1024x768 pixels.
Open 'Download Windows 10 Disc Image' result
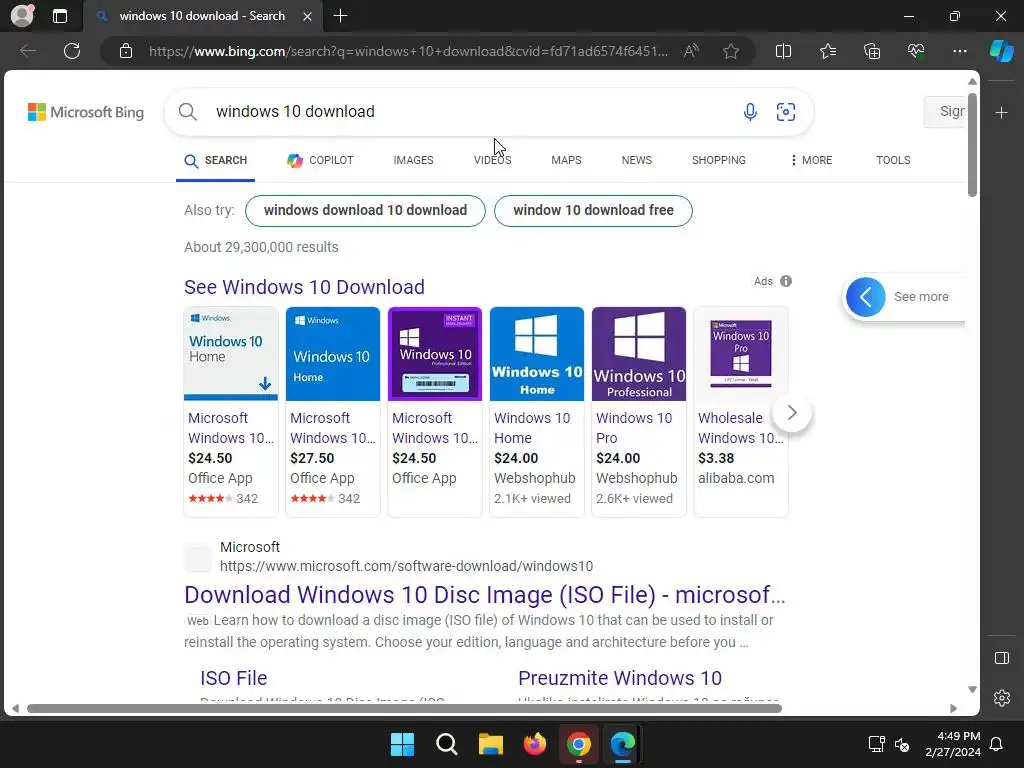[x=485, y=595]
